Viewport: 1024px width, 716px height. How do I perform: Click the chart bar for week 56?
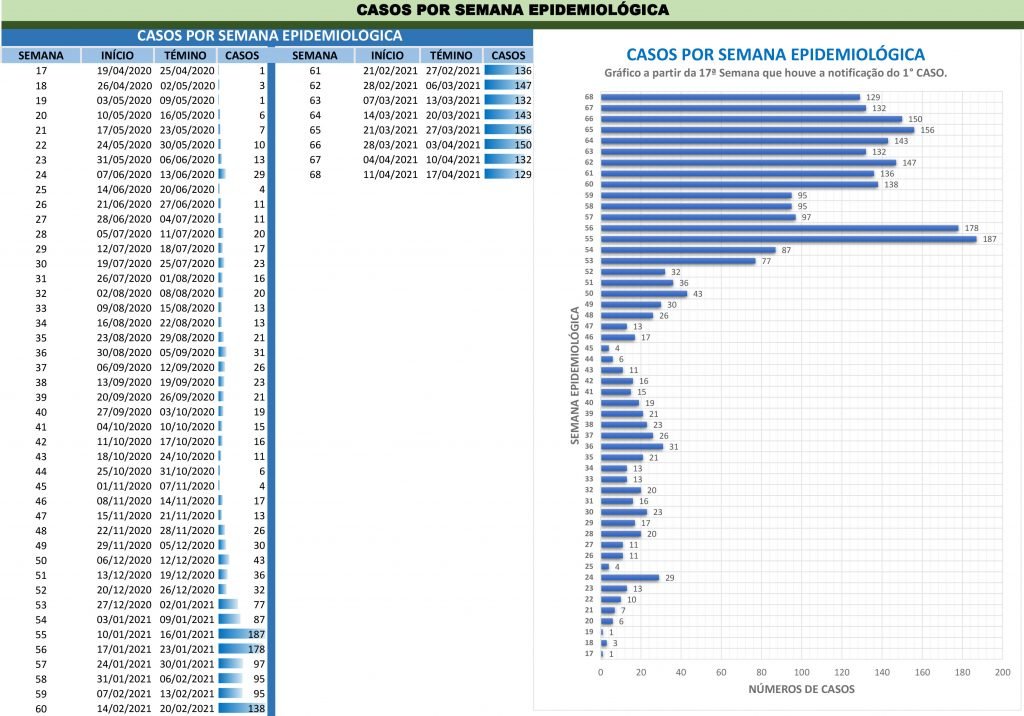(779, 228)
